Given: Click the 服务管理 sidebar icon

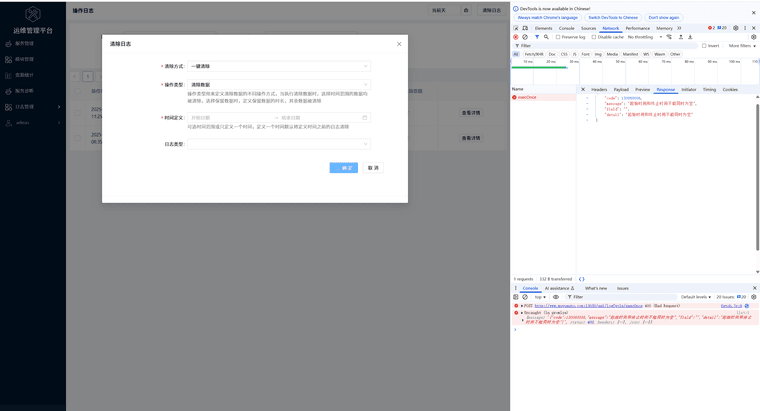Looking at the screenshot, I should 8,44.
